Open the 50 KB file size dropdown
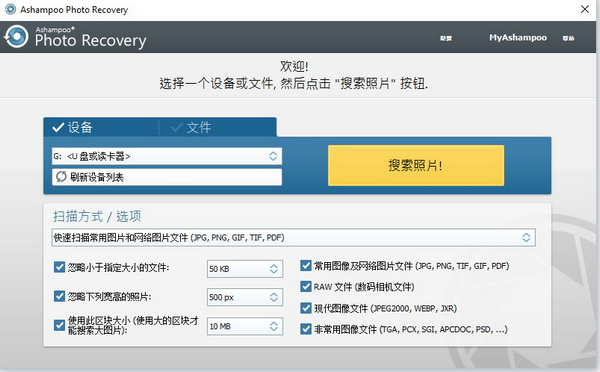This screenshot has width=600, height=372. point(245,269)
